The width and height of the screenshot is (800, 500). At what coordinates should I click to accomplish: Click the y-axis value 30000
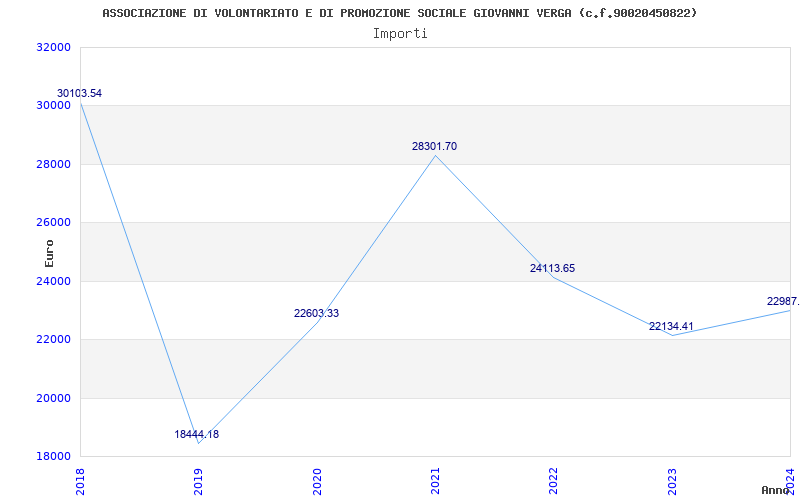(x=53, y=106)
